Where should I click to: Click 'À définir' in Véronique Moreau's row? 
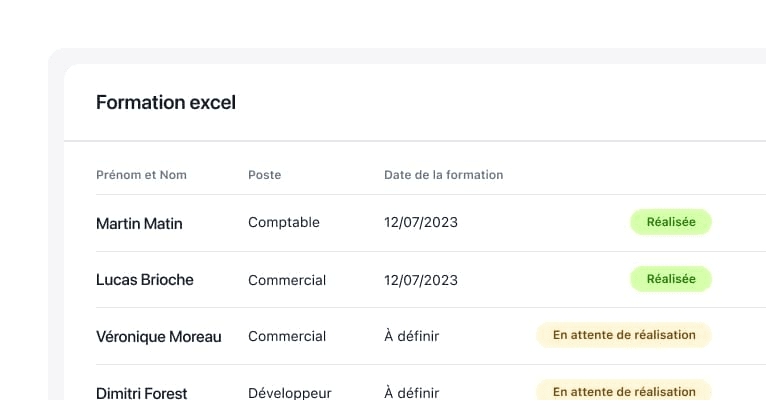click(x=411, y=336)
